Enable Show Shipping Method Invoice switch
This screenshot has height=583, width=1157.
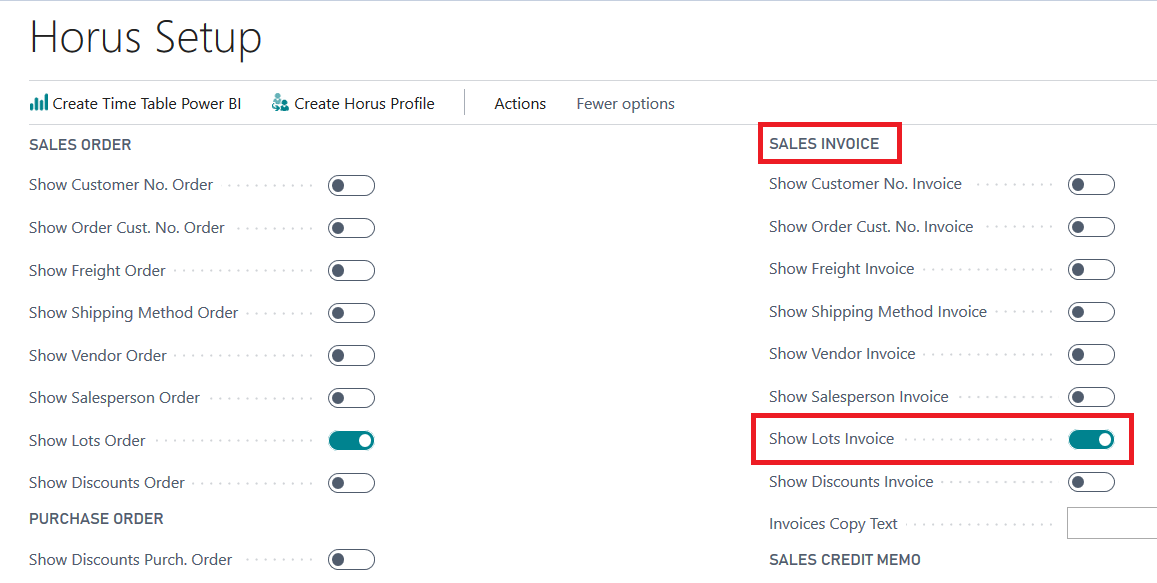point(1091,312)
